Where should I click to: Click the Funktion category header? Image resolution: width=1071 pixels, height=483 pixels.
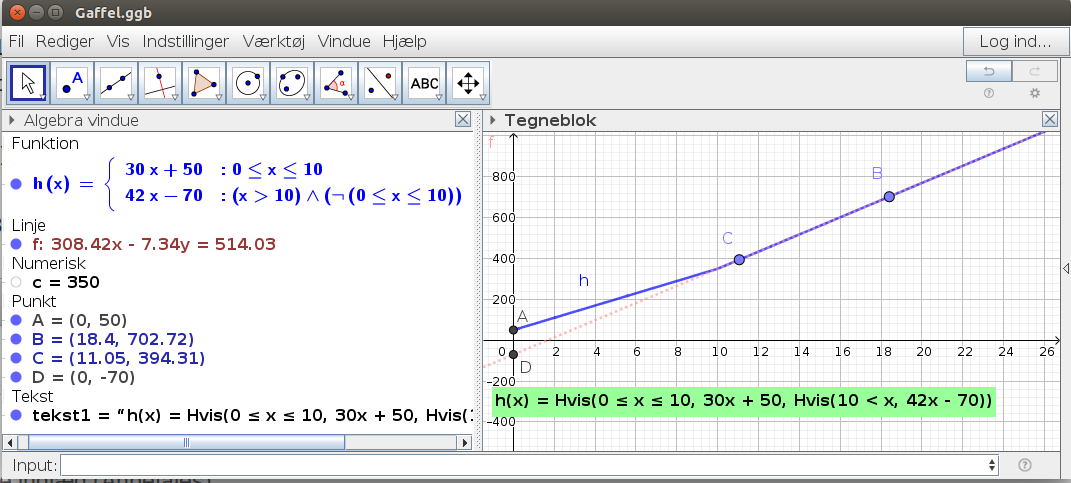coord(45,143)
